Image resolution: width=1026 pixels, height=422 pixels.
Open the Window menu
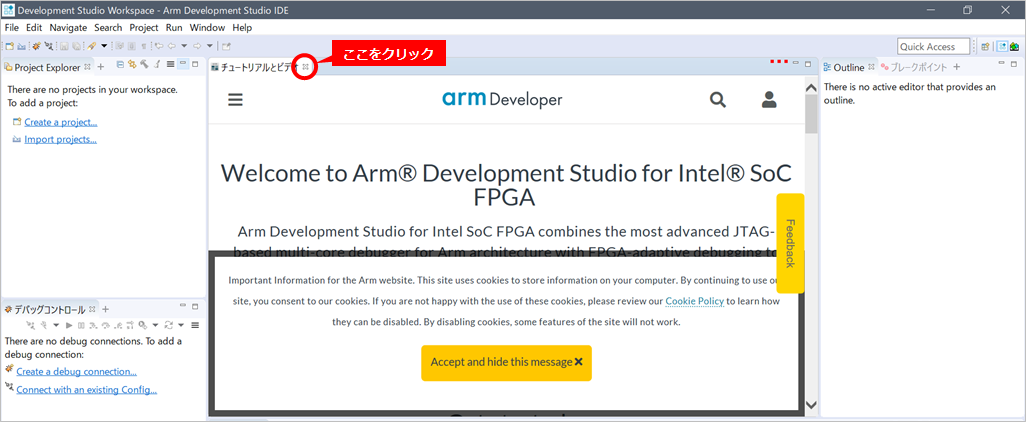coord(207,27)
